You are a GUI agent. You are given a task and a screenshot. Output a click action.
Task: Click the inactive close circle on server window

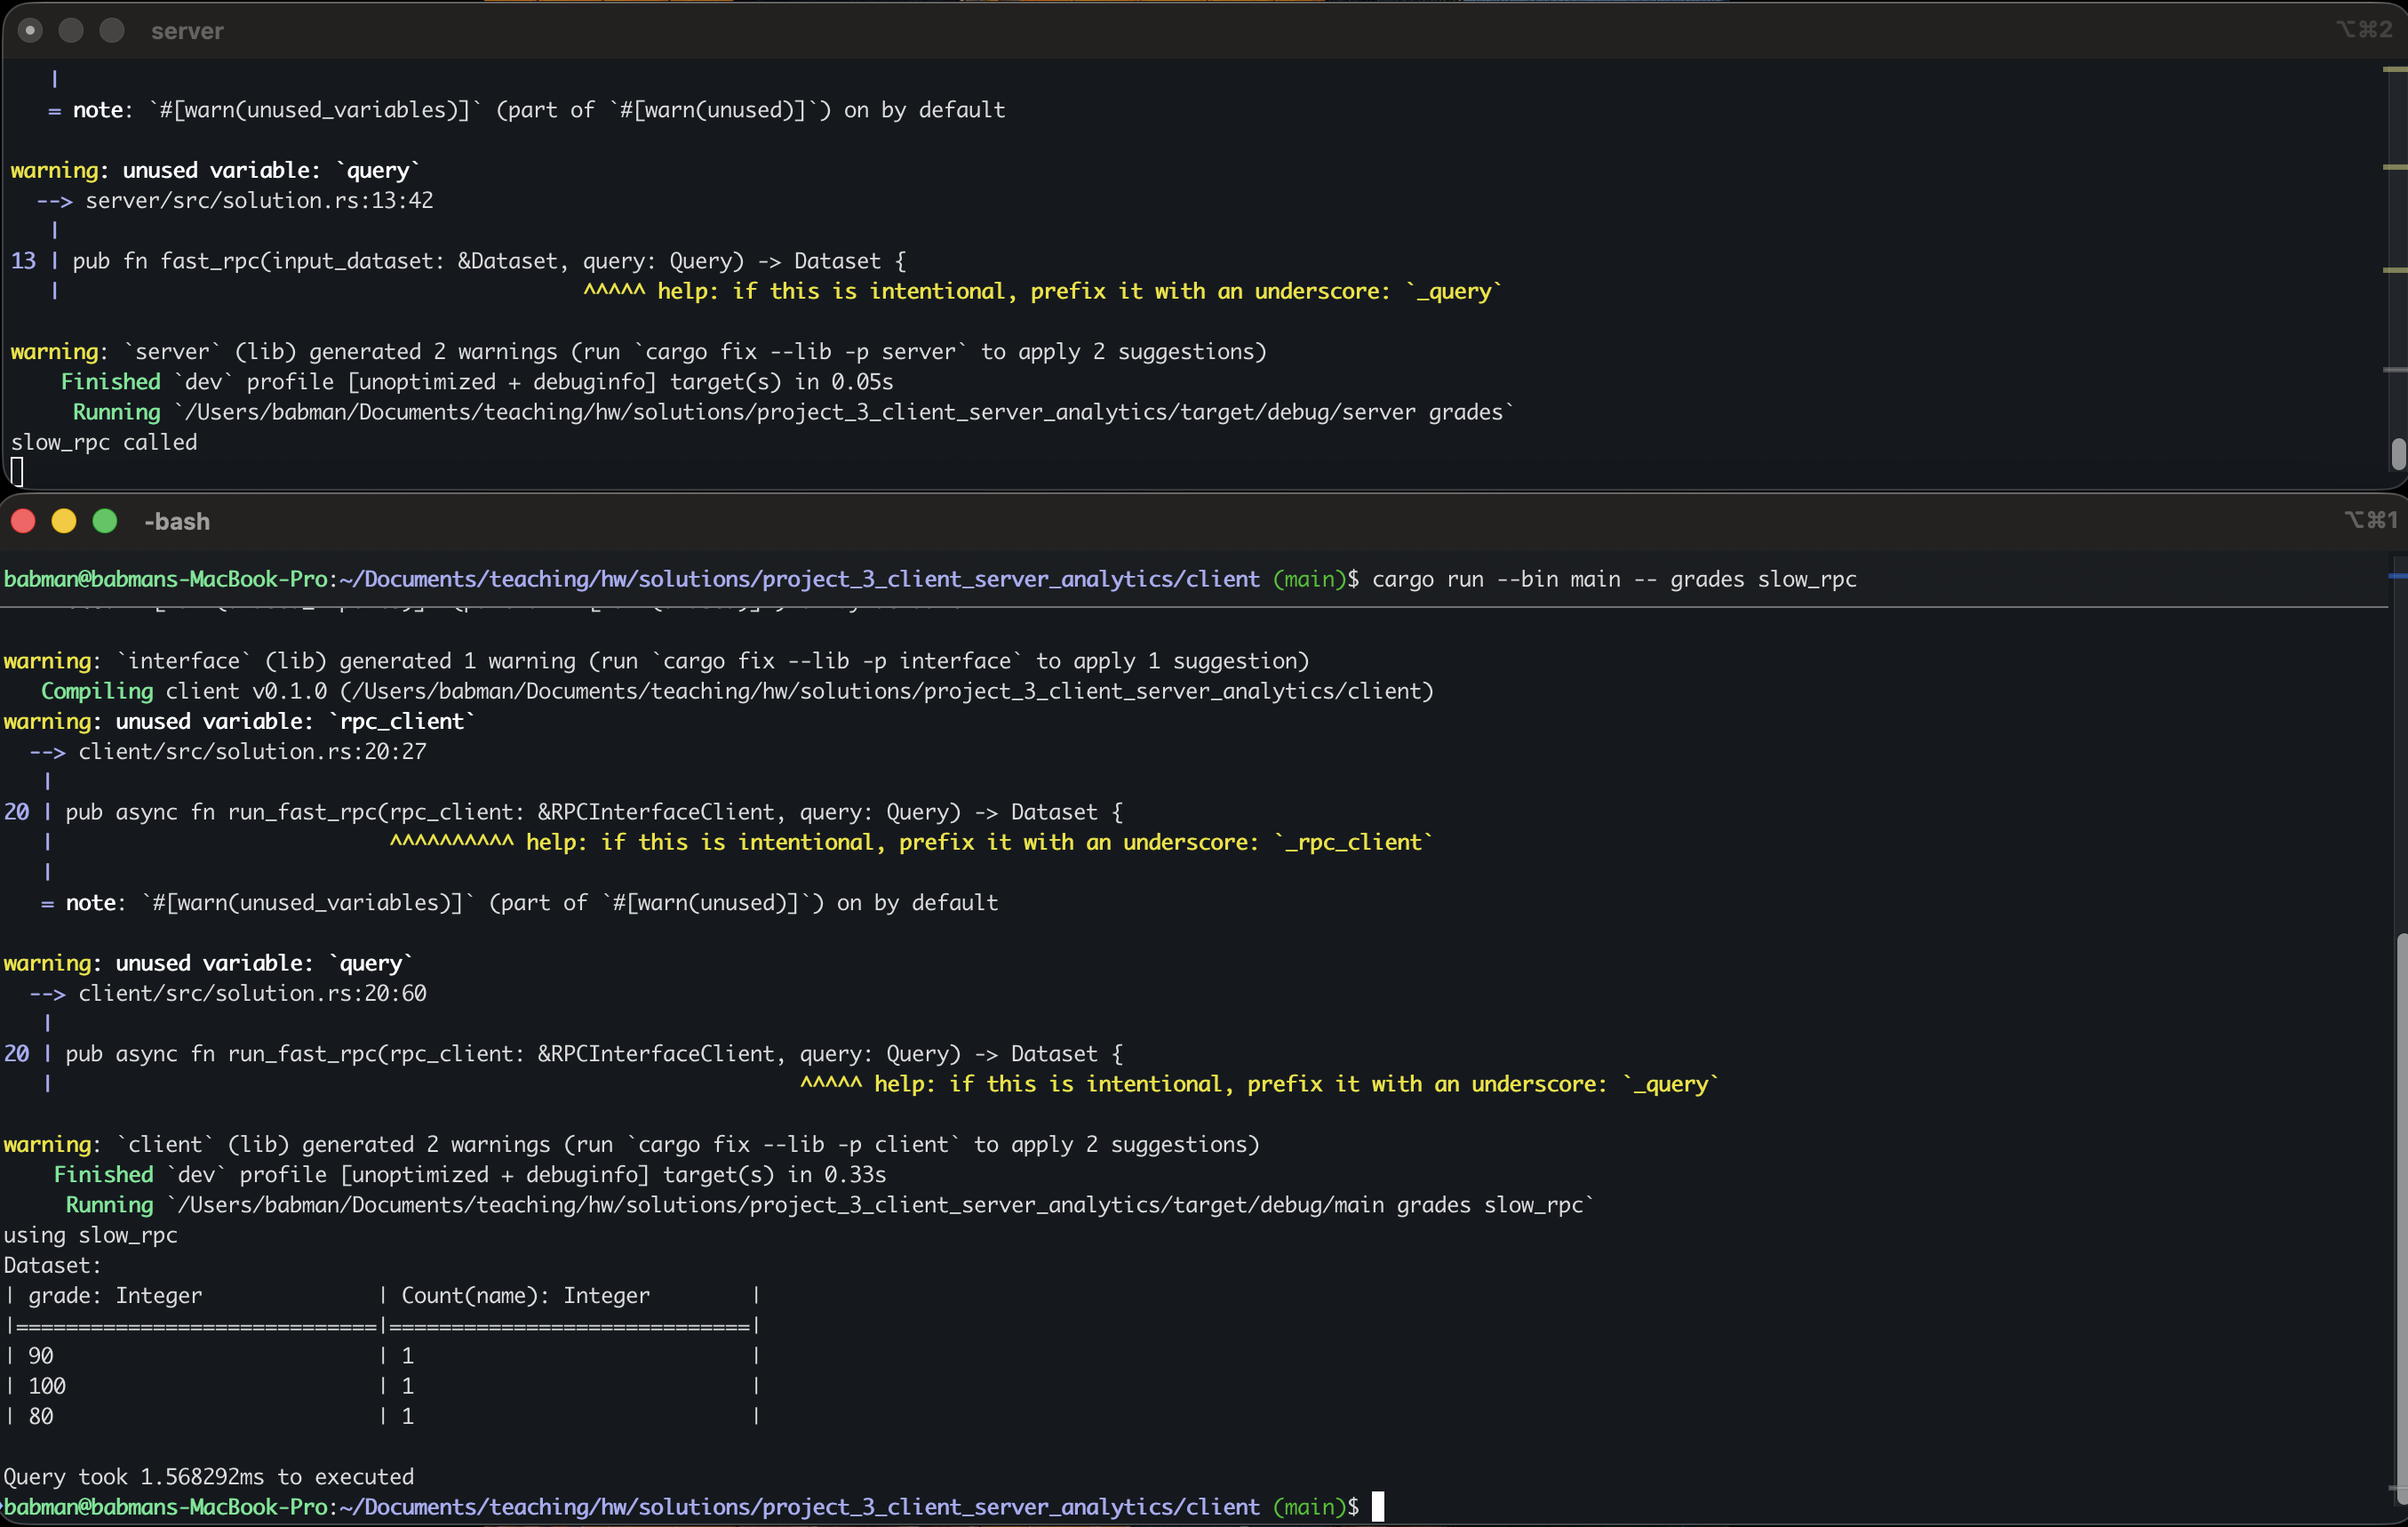[30, 30]
